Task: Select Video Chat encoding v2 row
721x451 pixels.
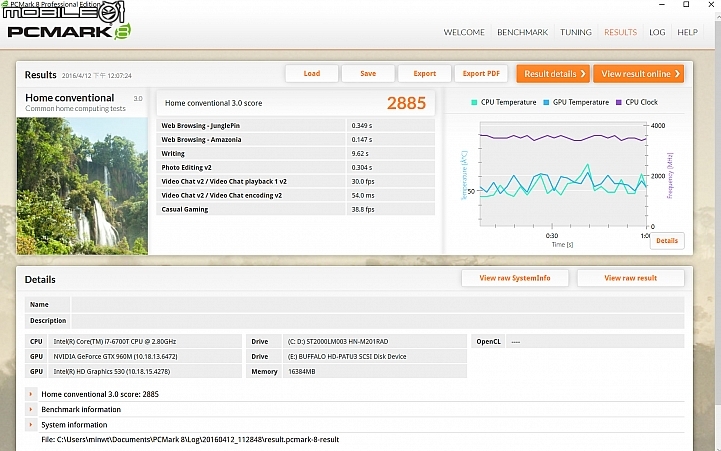Action: 296,195
